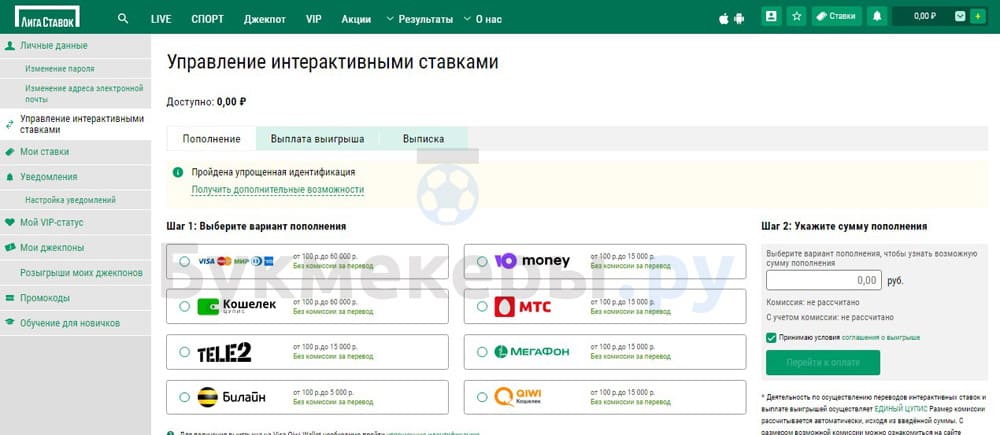Uncheck Принимаю условия соглашения checkbox
The image size is (1000, 435).
point(771,337)
